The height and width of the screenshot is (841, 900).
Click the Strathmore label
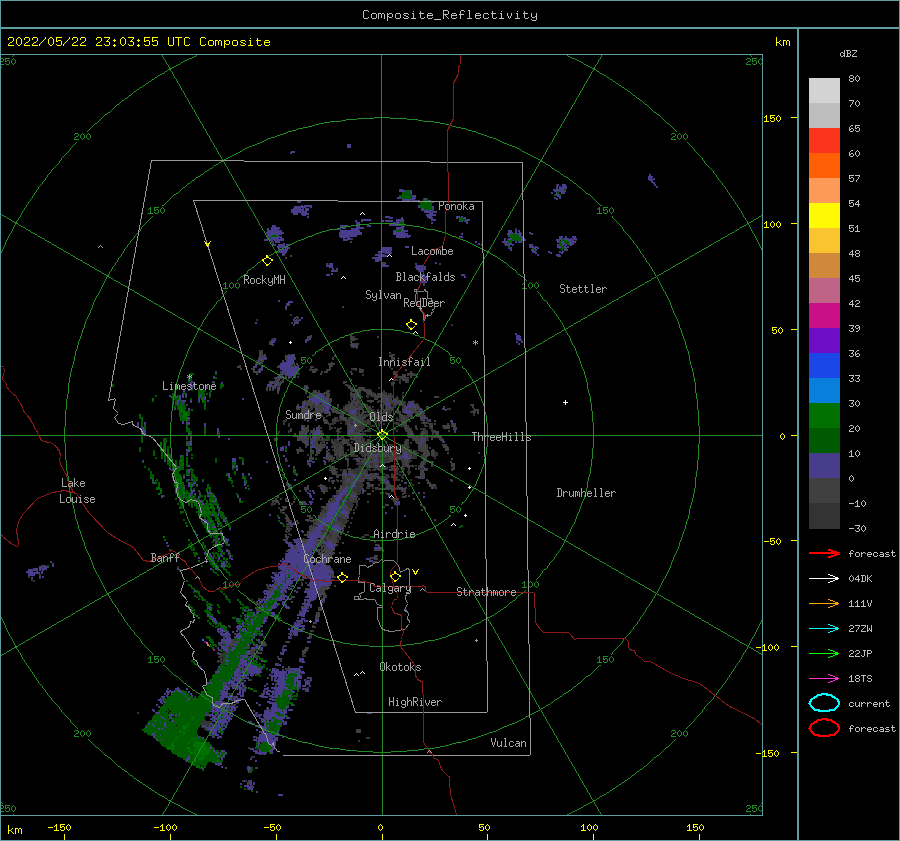486,592
